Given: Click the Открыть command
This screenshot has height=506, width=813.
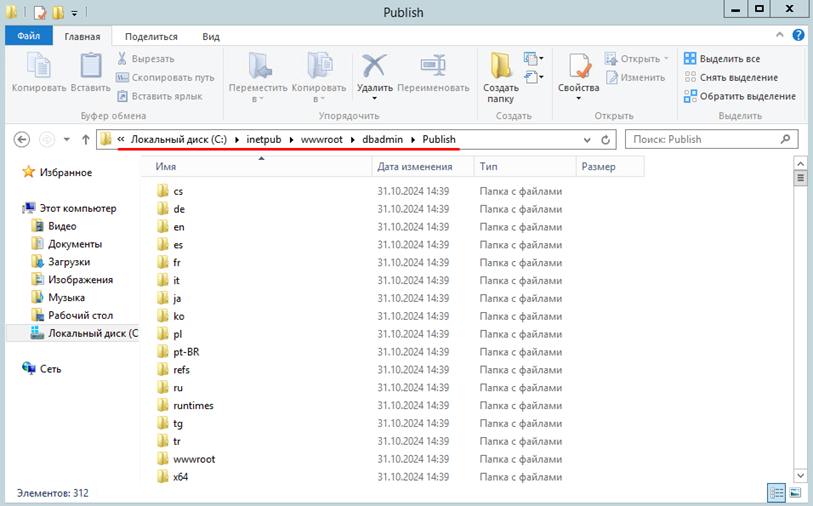Looking at the screenshot, I should (637, 59).
